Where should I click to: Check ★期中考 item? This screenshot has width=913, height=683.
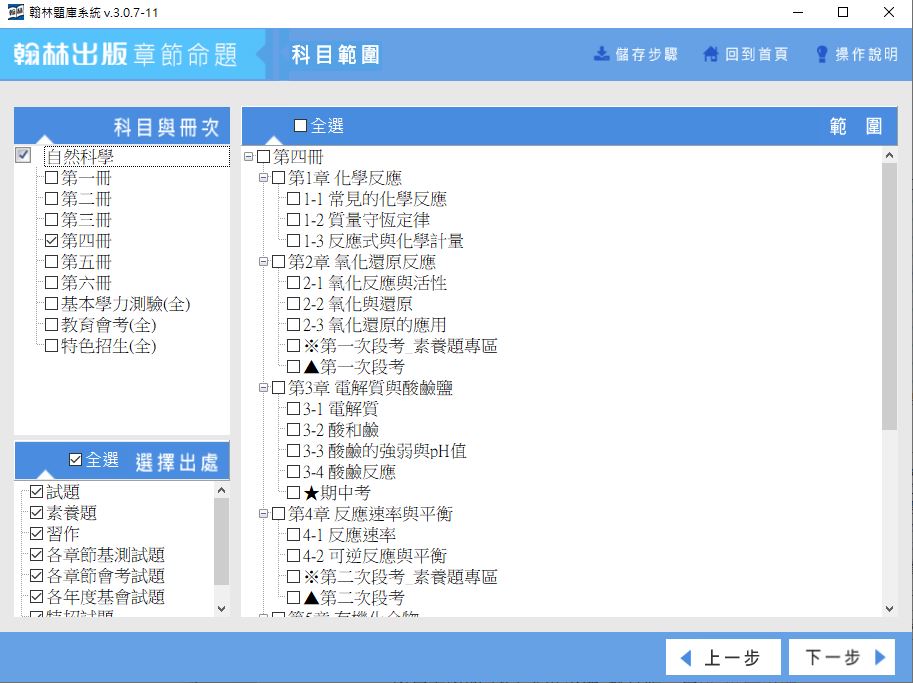coord(293,492)
